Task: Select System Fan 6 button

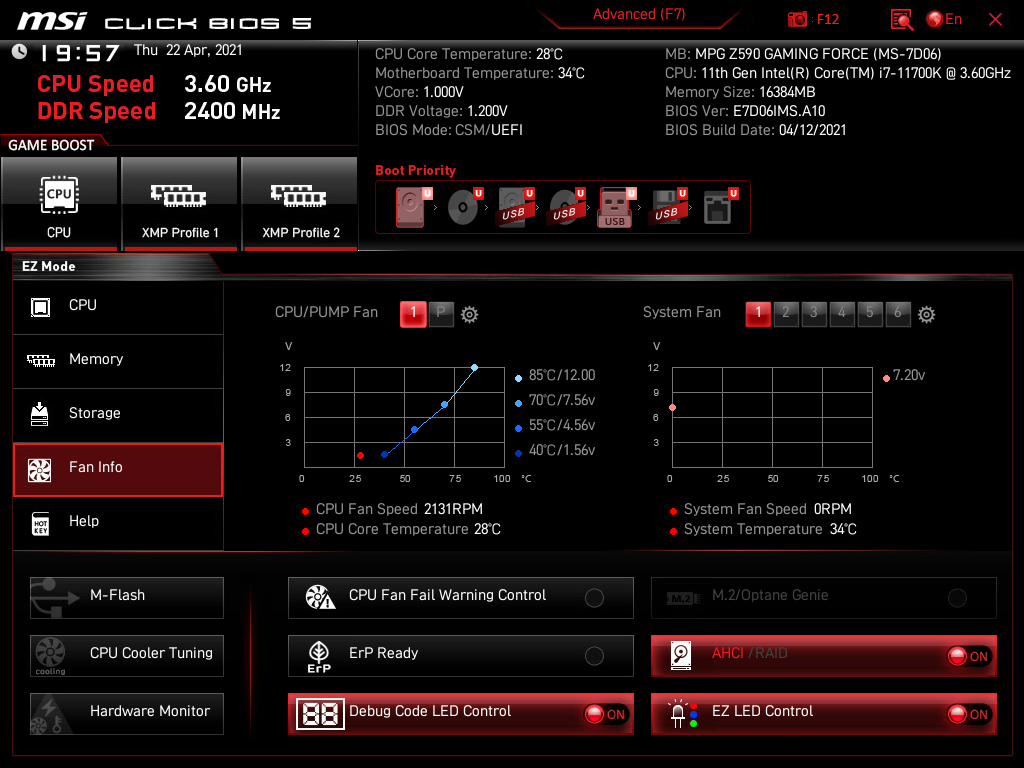Action: (899, 314)
